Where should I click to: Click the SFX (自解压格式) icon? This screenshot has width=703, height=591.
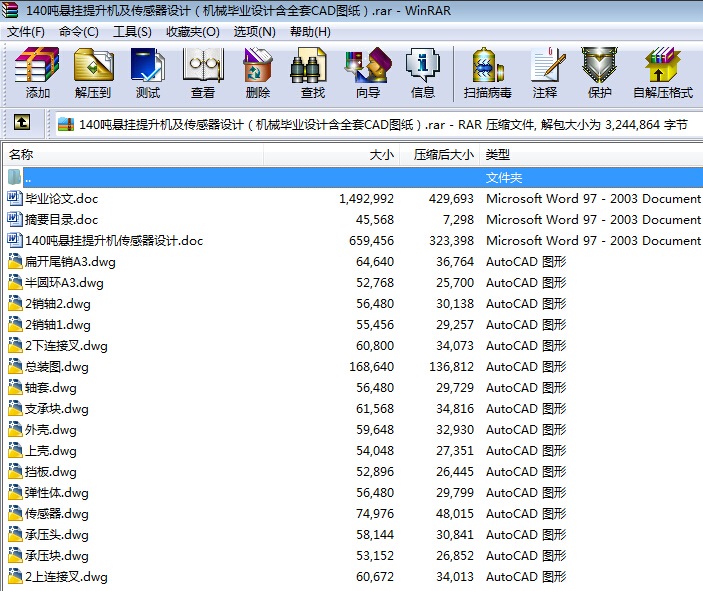pyautogui.click(x=663, y=65)
